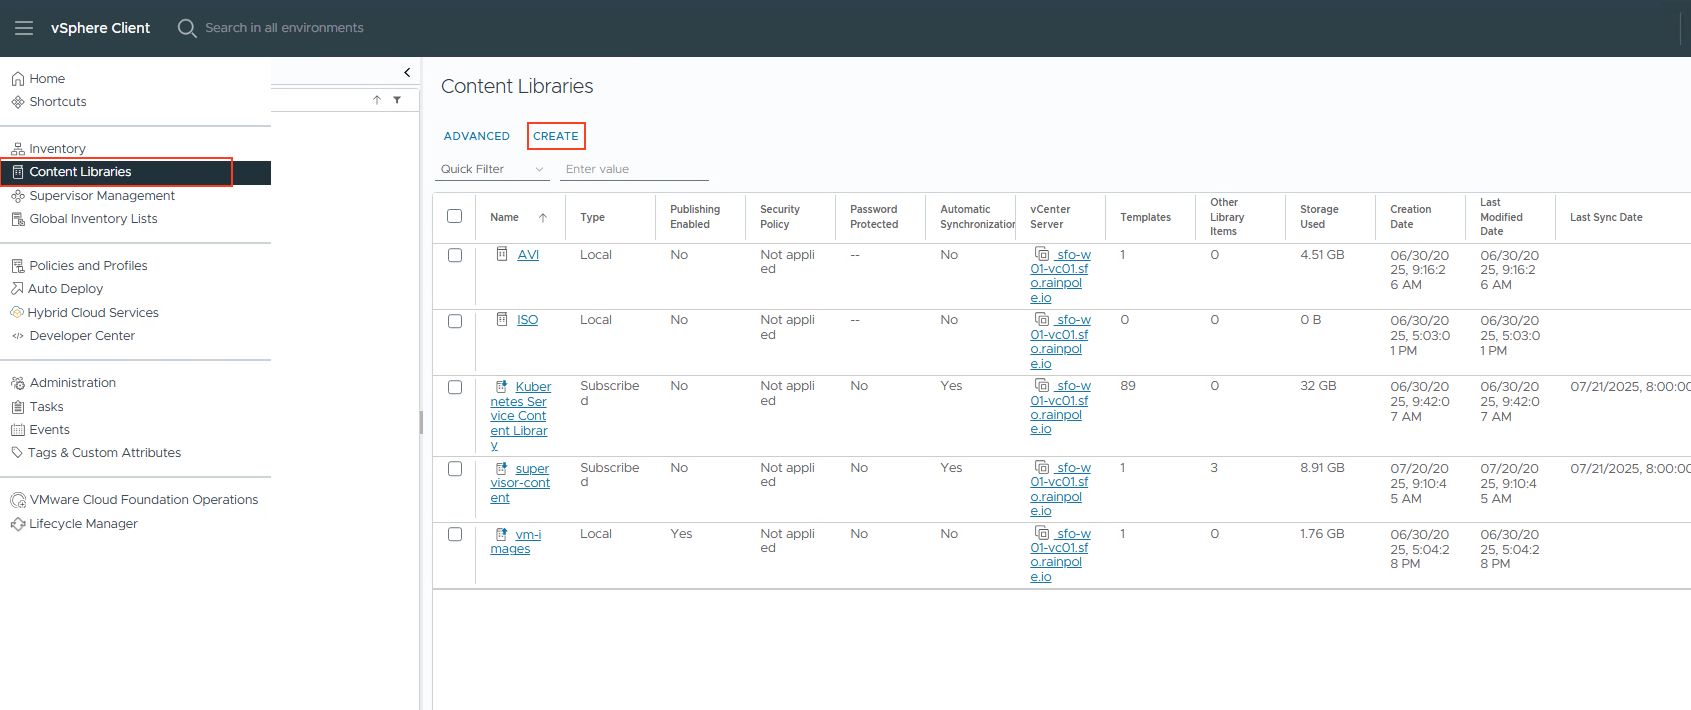Image resolution: width=1691 pixels, height=710 pixels.
Task: Open the hamburger navigation menu icon
Action: (x=24, y=28)
